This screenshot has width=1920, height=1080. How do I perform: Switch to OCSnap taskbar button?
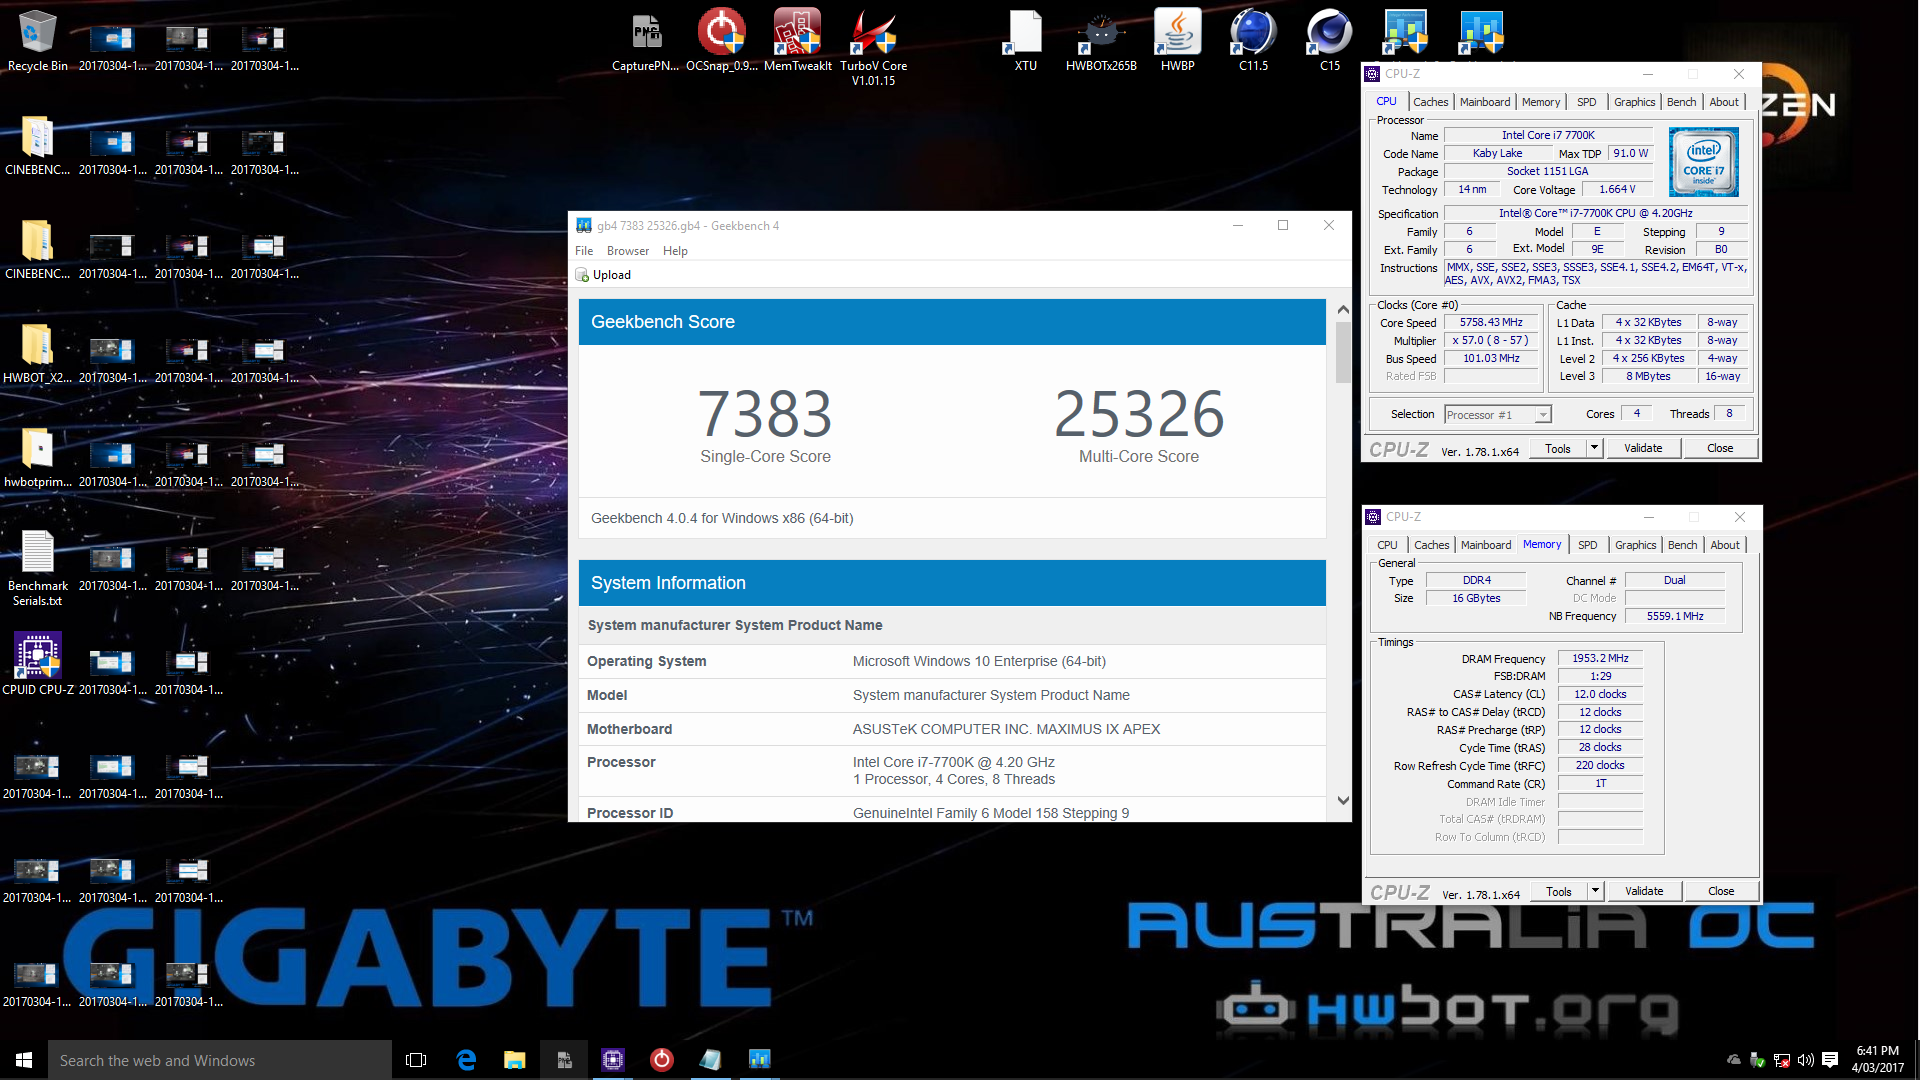coord(661,1060)
